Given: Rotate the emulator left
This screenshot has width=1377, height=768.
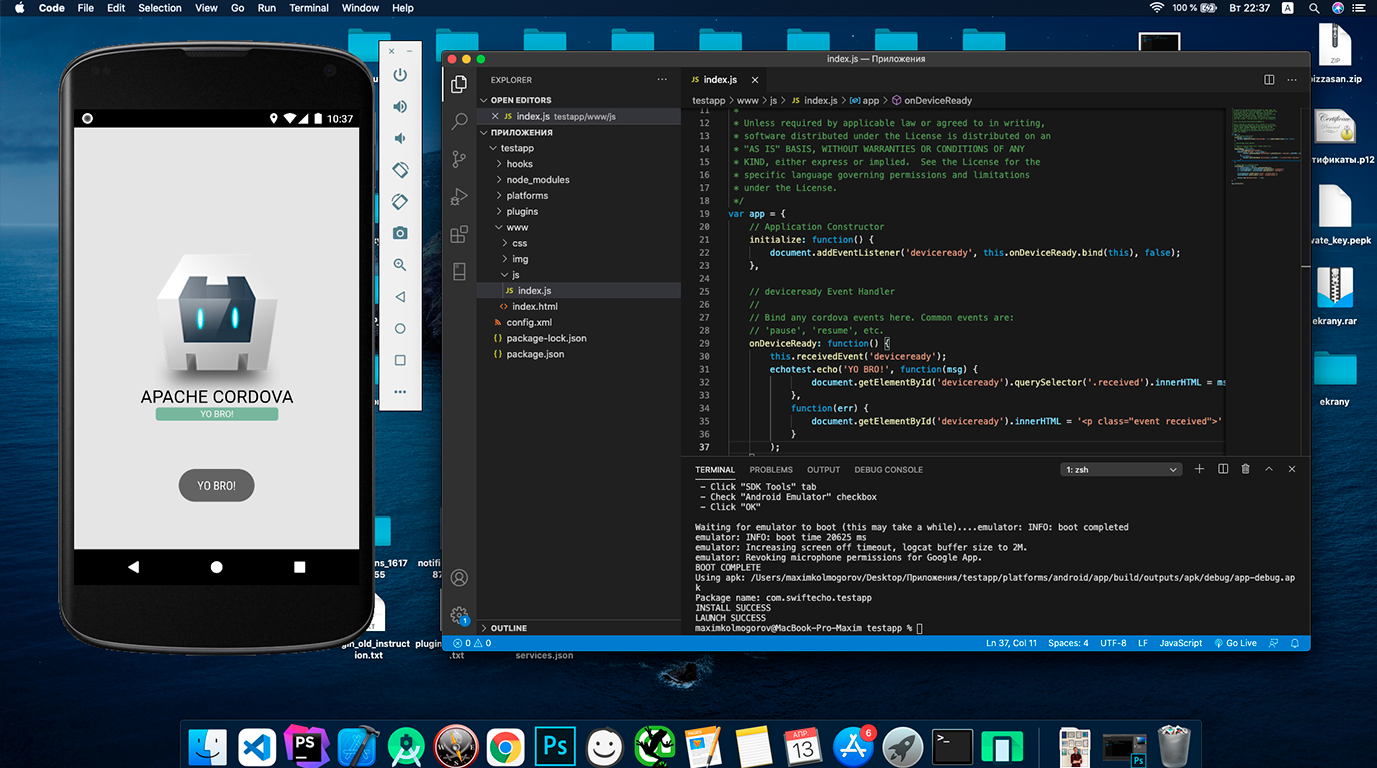Looking at the screenshot, I should pyautogui.click(x=400, y=170).
